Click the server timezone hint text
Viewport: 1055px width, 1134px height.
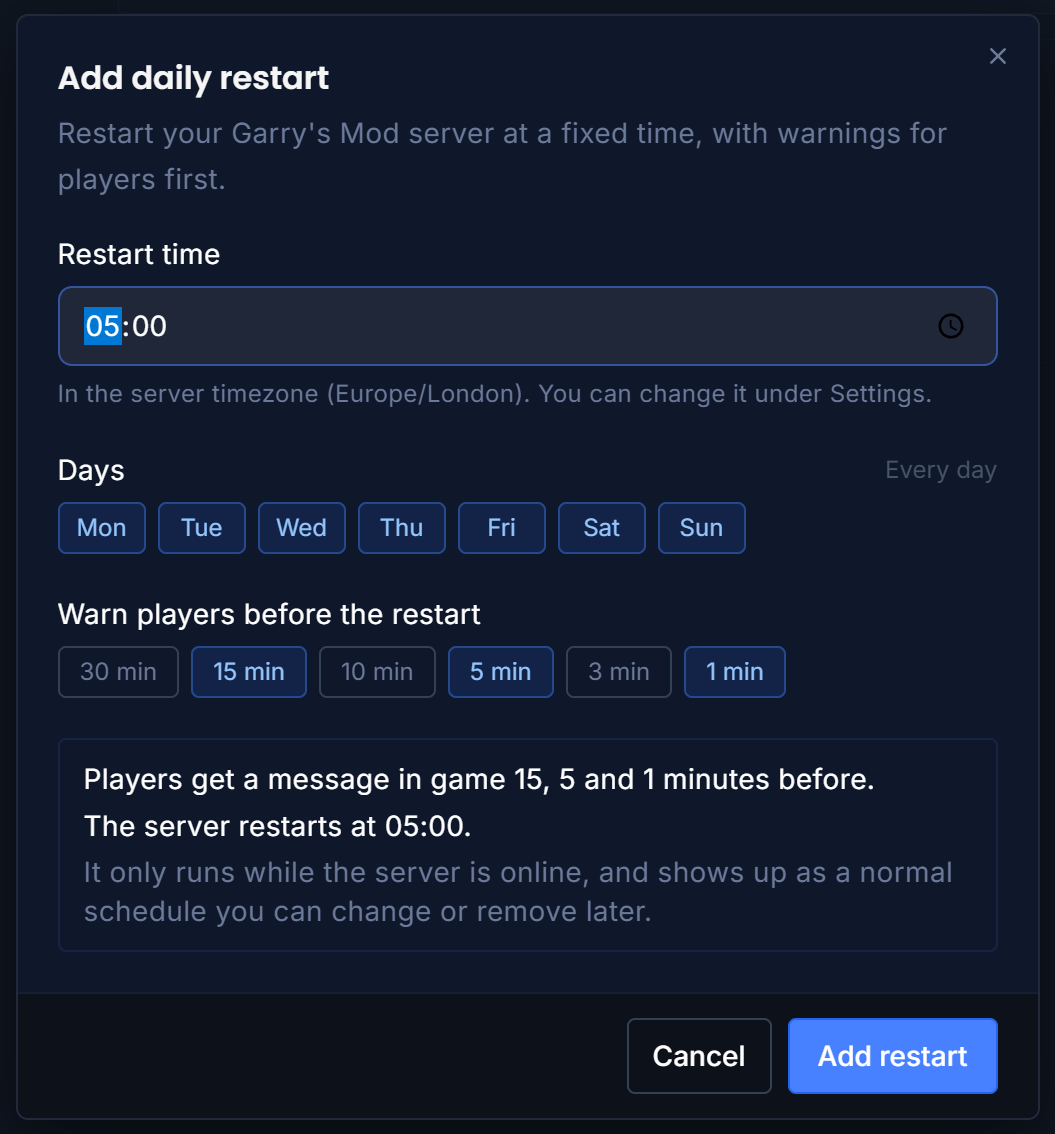(x=495, y=394)
